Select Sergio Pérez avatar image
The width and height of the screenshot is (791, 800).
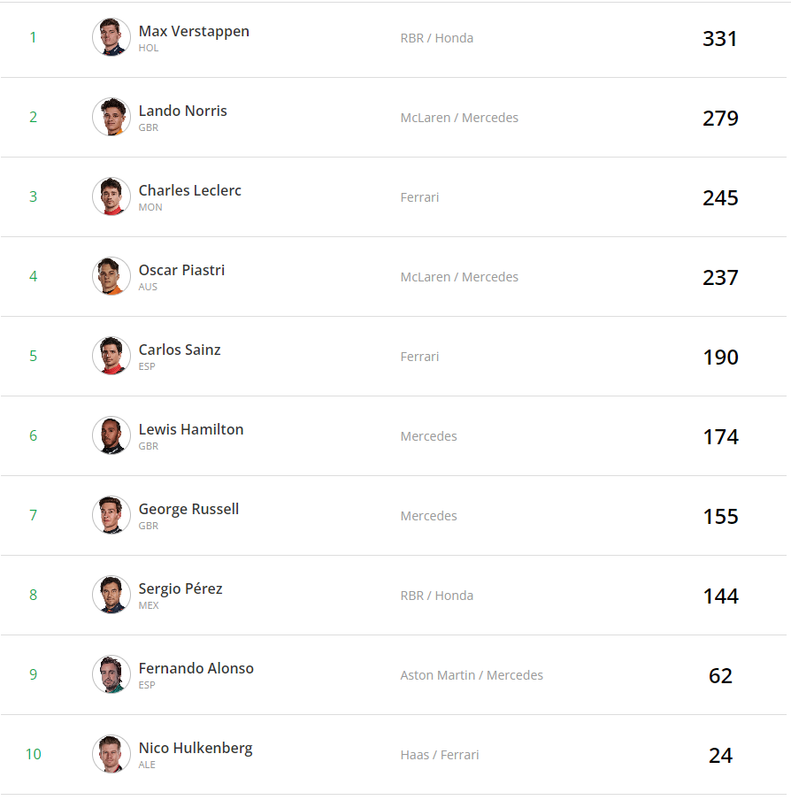111,594
